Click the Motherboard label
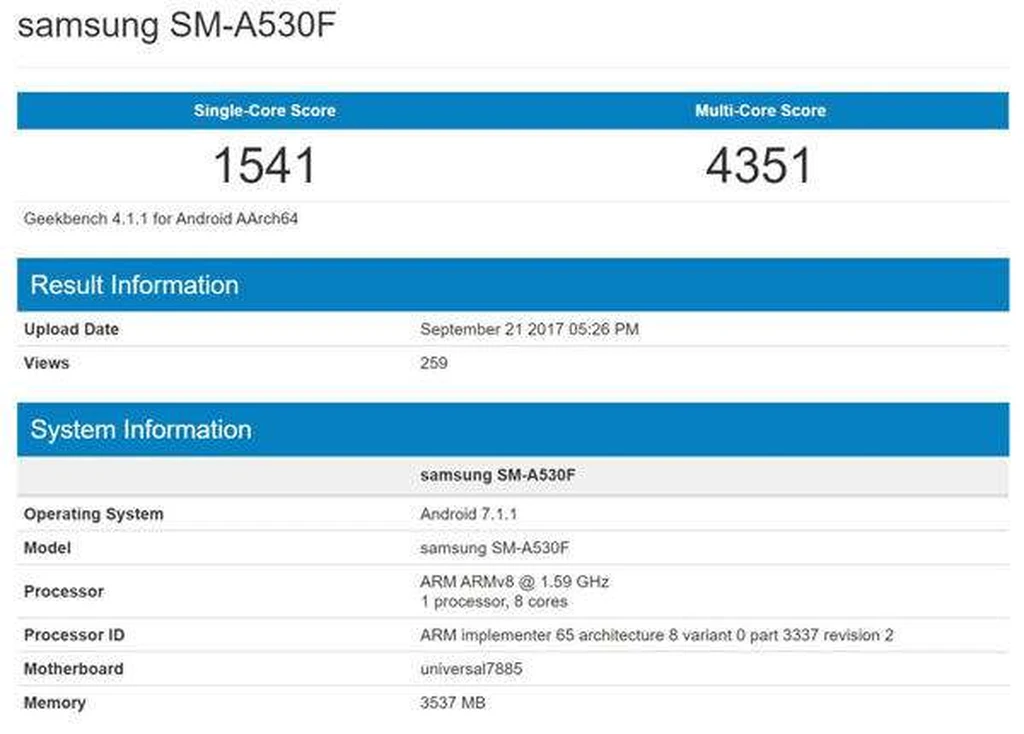Screen dimensions: 1024x734 point(73,669)
